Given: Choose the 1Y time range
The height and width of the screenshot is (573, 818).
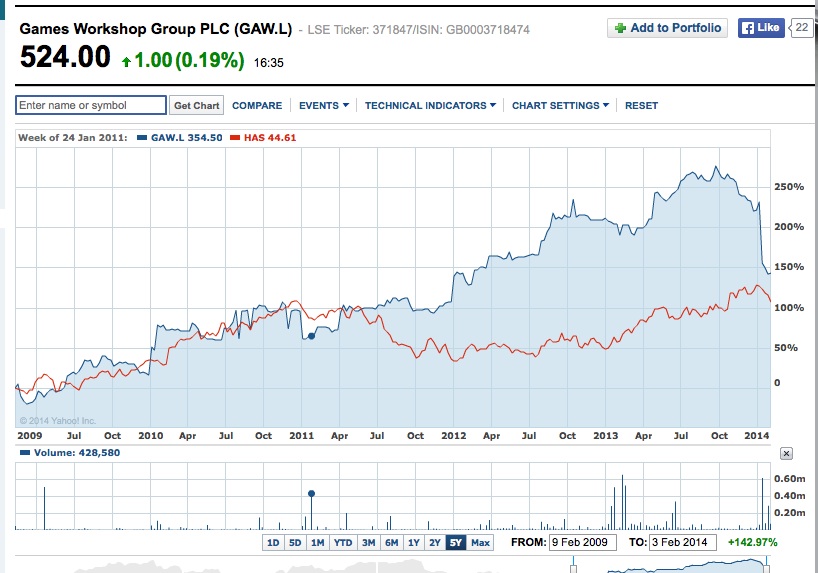Looking at the screenshot, I should (x=413, y=543).
